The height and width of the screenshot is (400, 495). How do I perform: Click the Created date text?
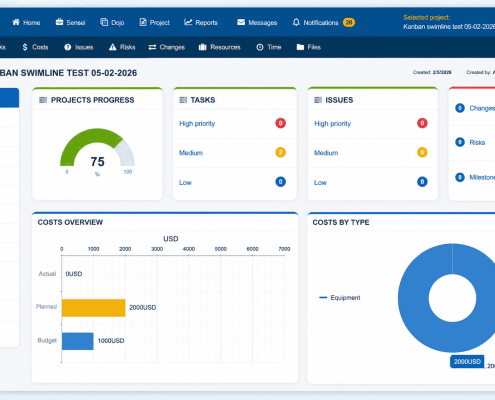click(x=432, y=72)
